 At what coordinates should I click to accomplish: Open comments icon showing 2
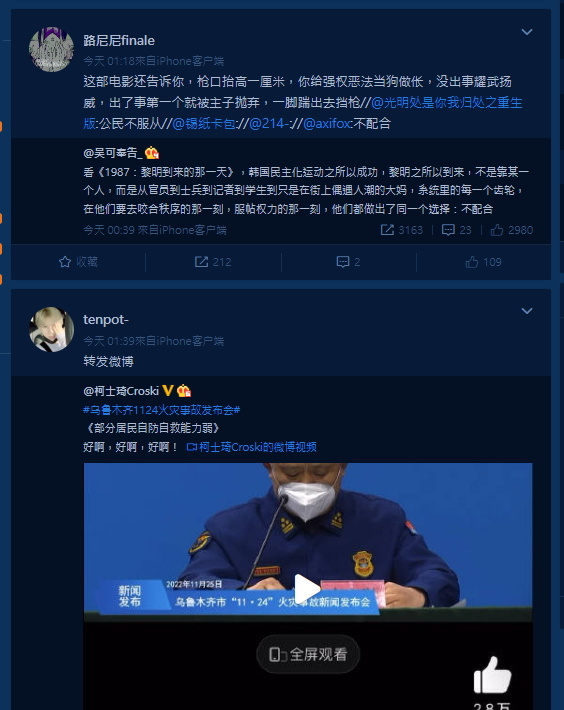click(x=348, y=262)
